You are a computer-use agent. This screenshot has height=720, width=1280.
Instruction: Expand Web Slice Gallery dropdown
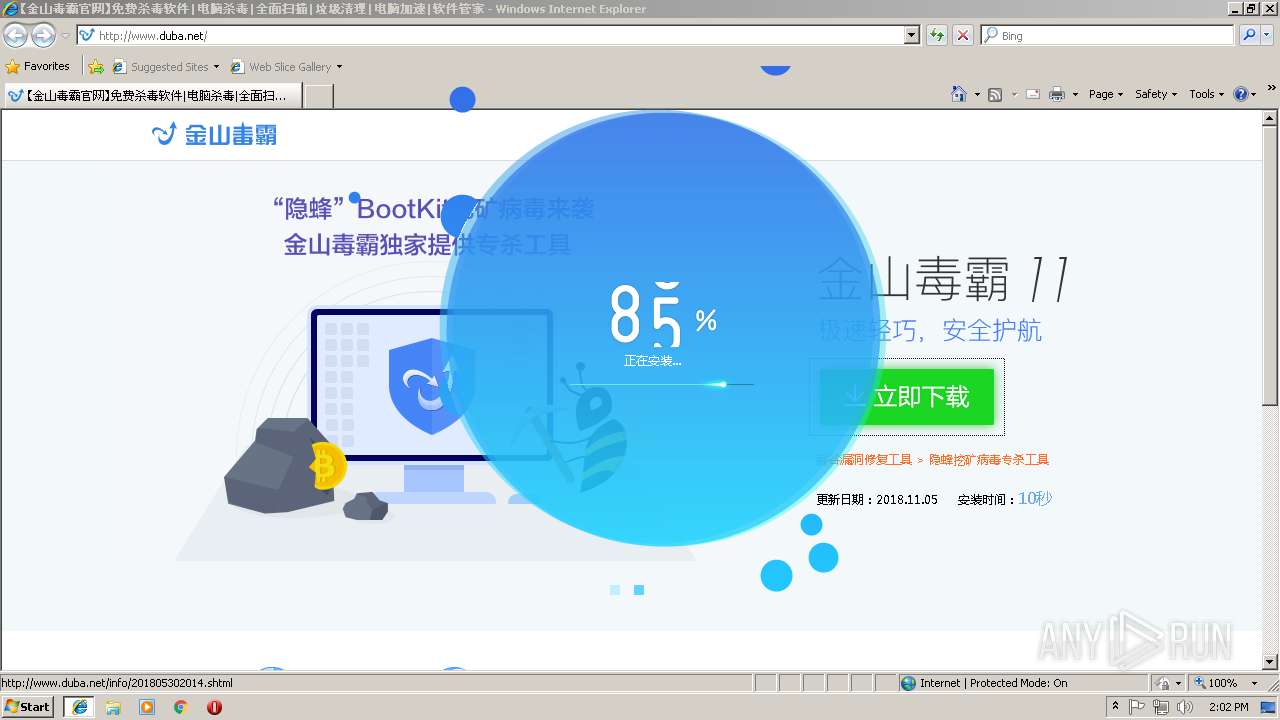339,67
